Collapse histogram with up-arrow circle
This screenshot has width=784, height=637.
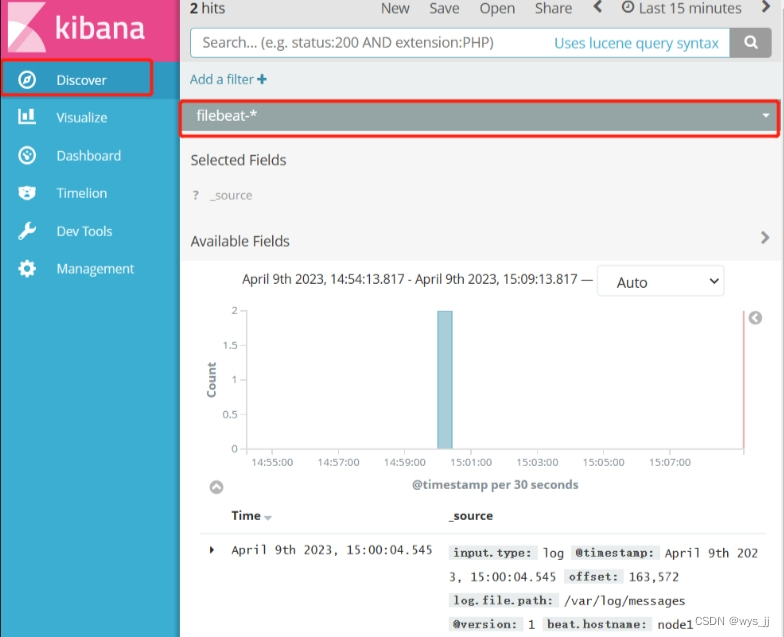(x=216, y=487)
